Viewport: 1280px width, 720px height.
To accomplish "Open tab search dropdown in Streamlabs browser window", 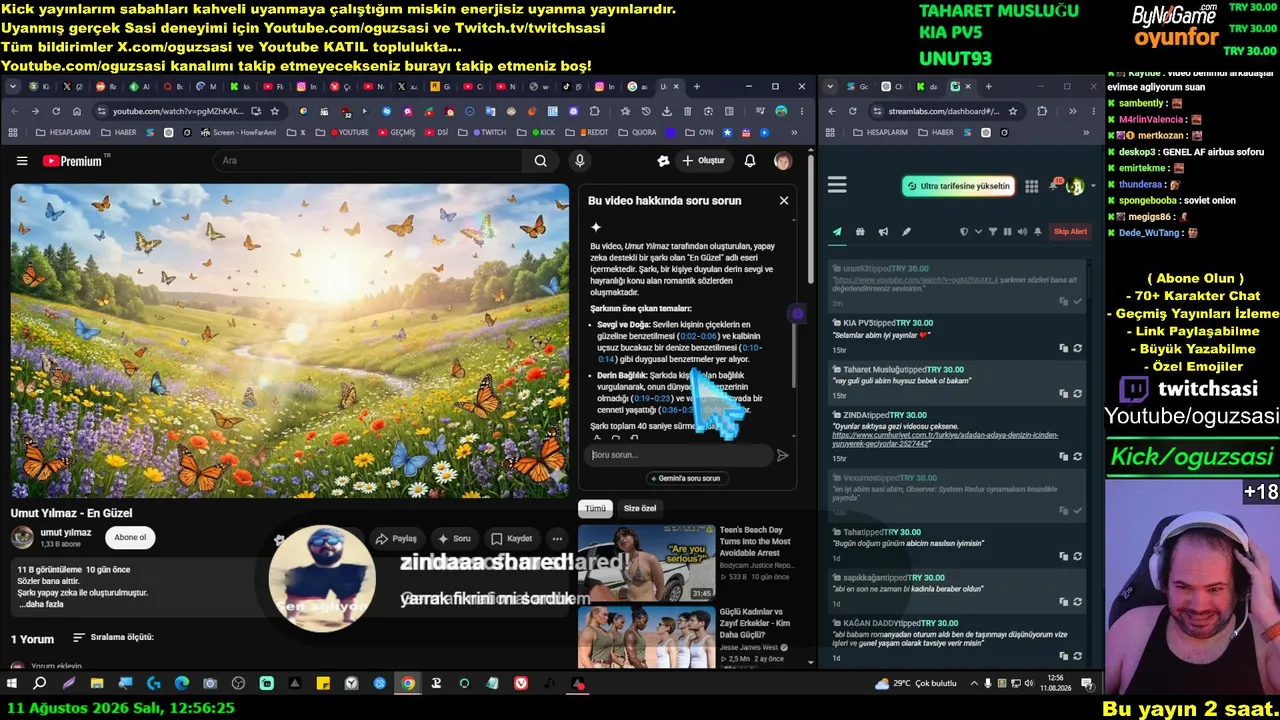I will pyautogui.click(x=830, y=87).
